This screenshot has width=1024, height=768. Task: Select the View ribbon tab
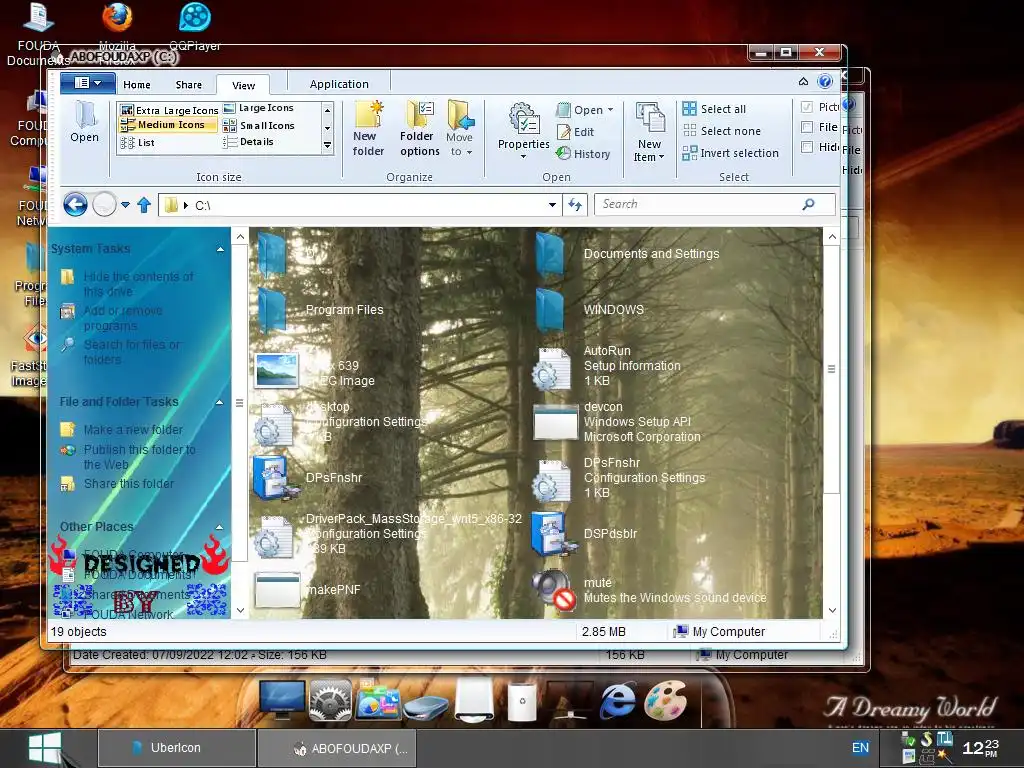pyautogui.click(x=244, y=85)
